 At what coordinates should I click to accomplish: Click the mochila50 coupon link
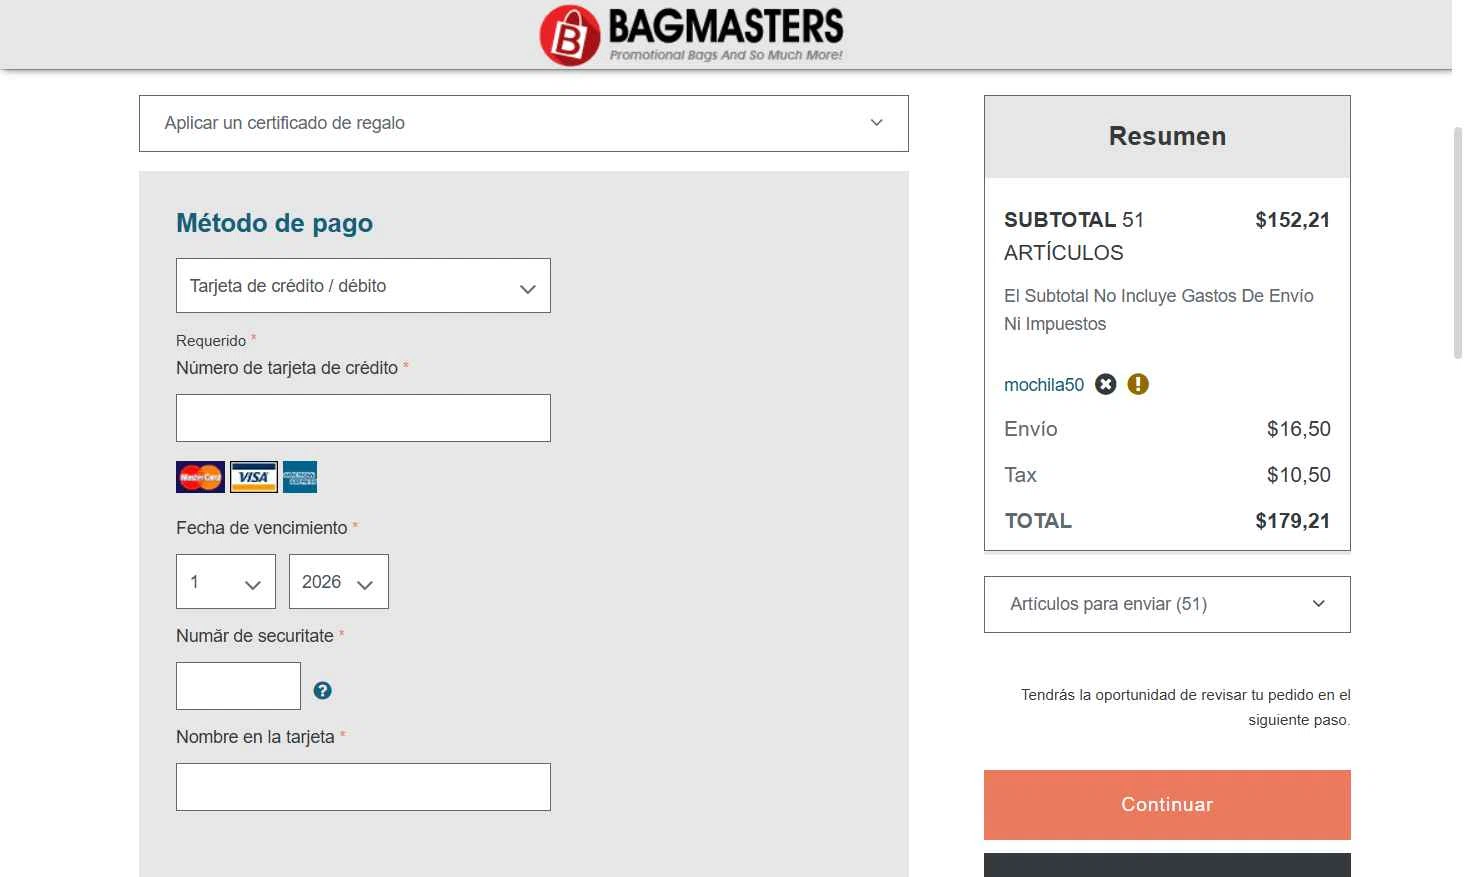[x=1044, y=385]
